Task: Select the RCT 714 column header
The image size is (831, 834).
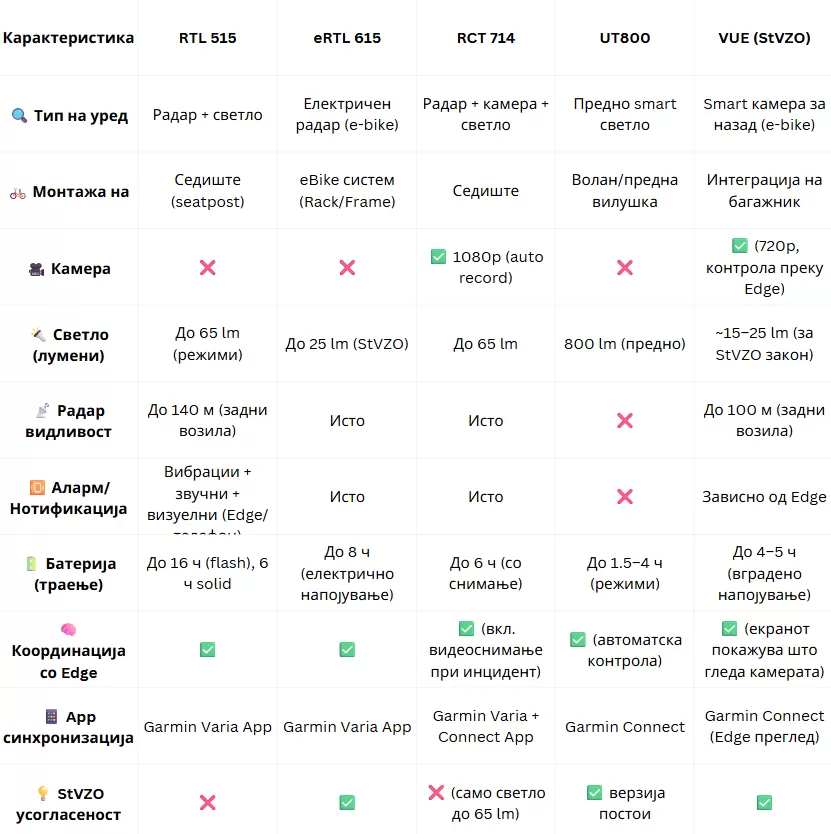Action: [486, 38]
